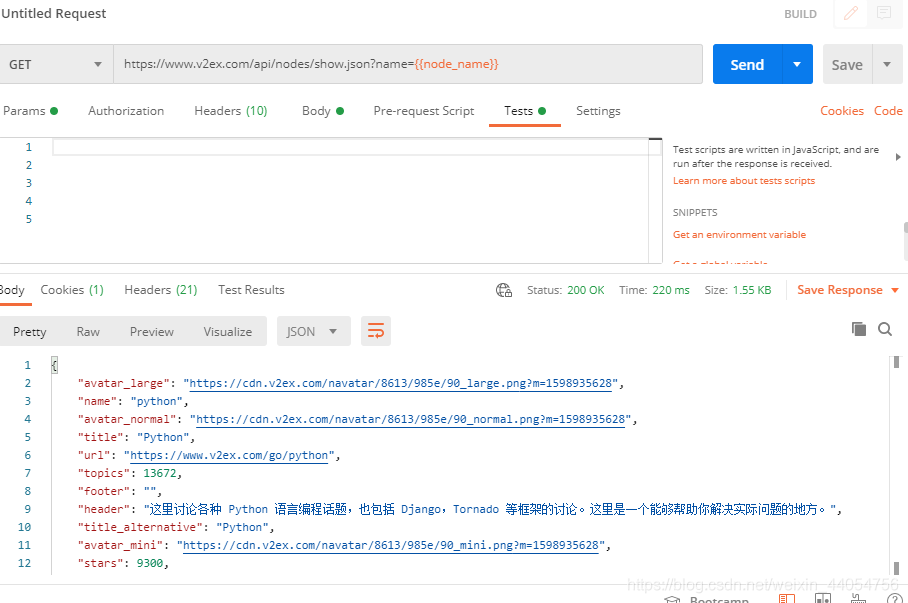The width and height of the screenshot is (908, 603).
Task: Click the 220 ms time value
Action: [x=671, y=290]
